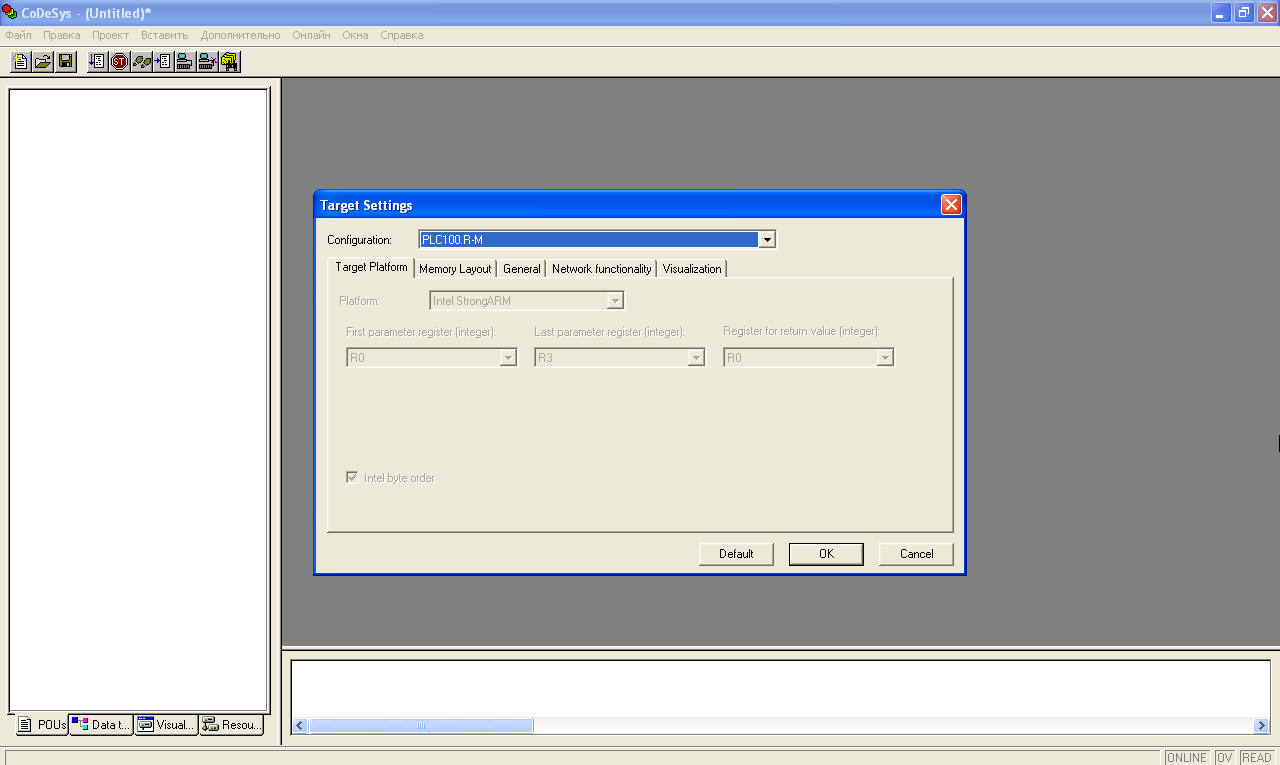
Task: Click the New project toolbar icon
Action: pos(20,62)
